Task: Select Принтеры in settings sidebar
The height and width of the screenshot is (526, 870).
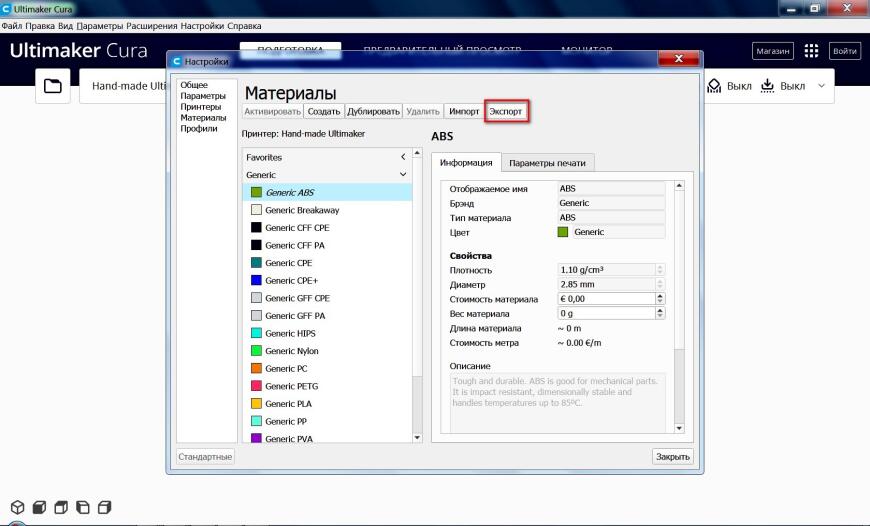Action: 200,107
